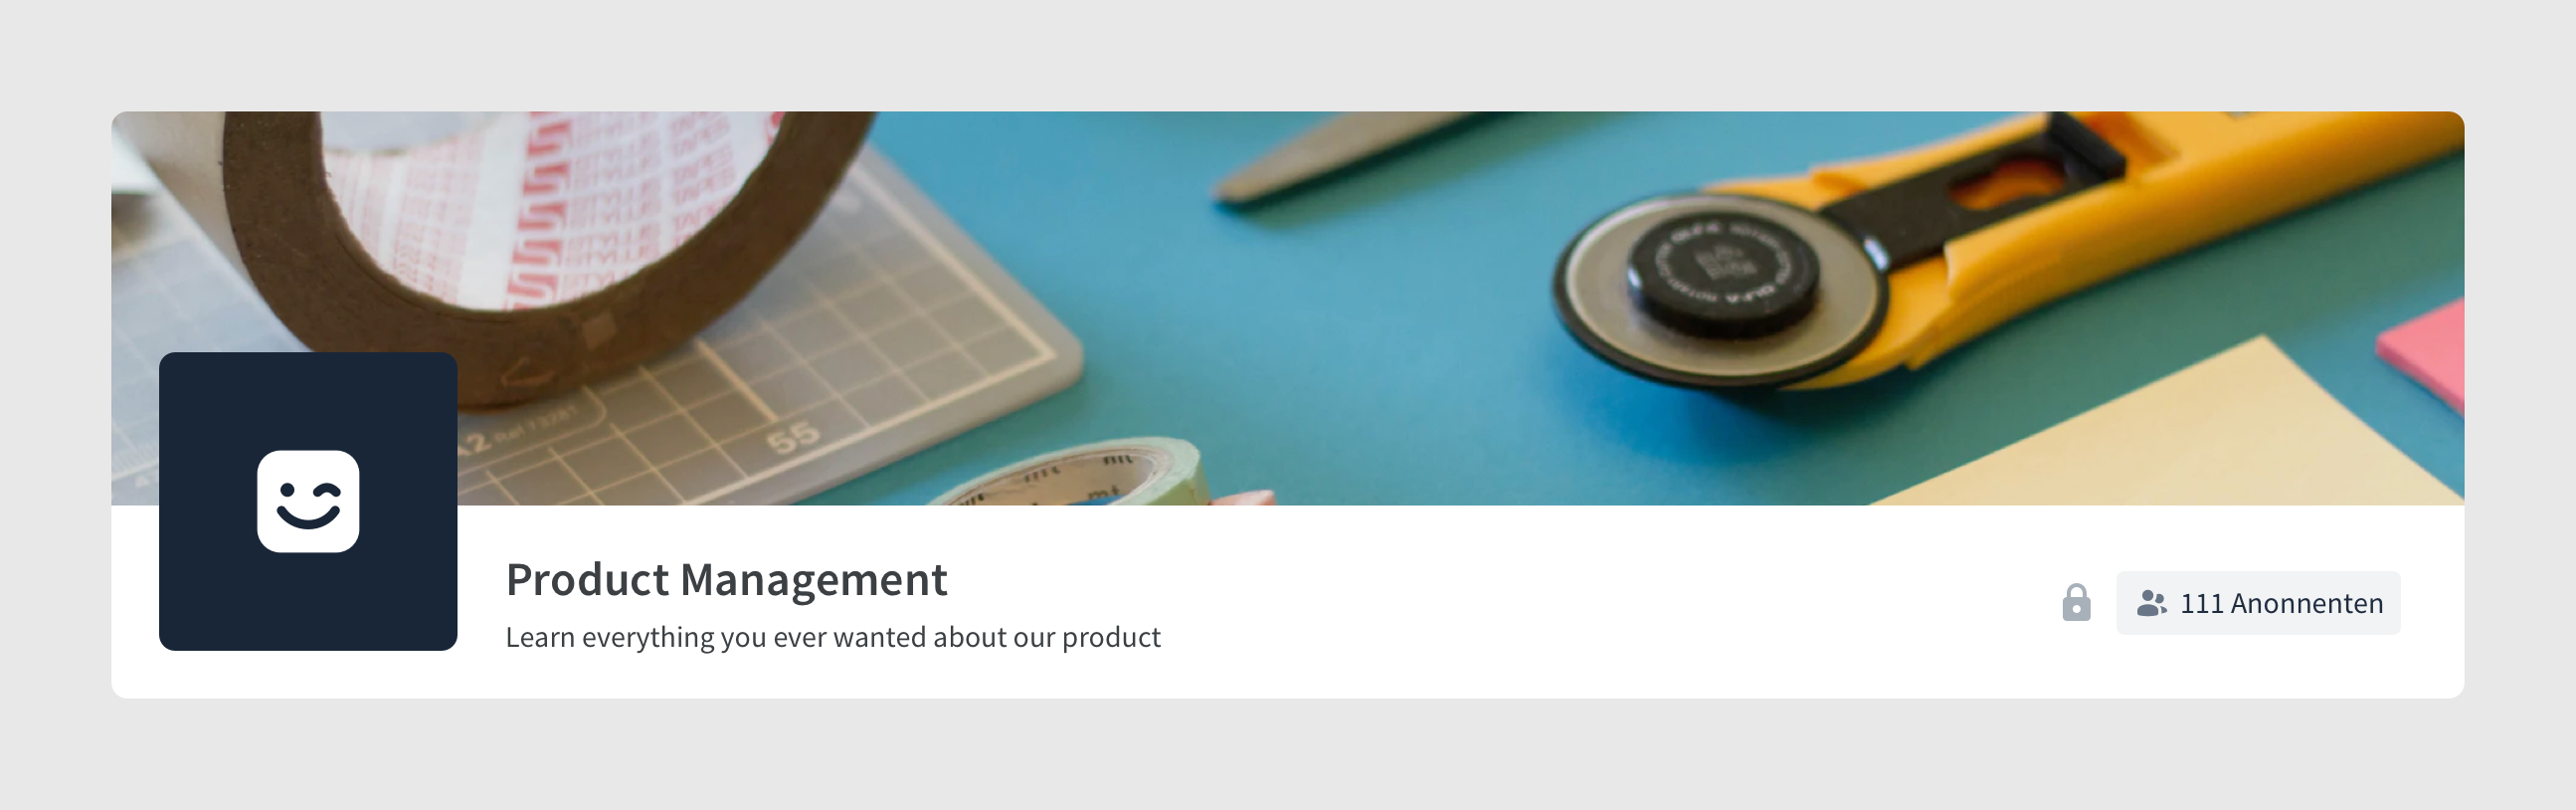Click the winking smiley face icon
Viewport: 2576px width, 810px height.
[308, 501]
